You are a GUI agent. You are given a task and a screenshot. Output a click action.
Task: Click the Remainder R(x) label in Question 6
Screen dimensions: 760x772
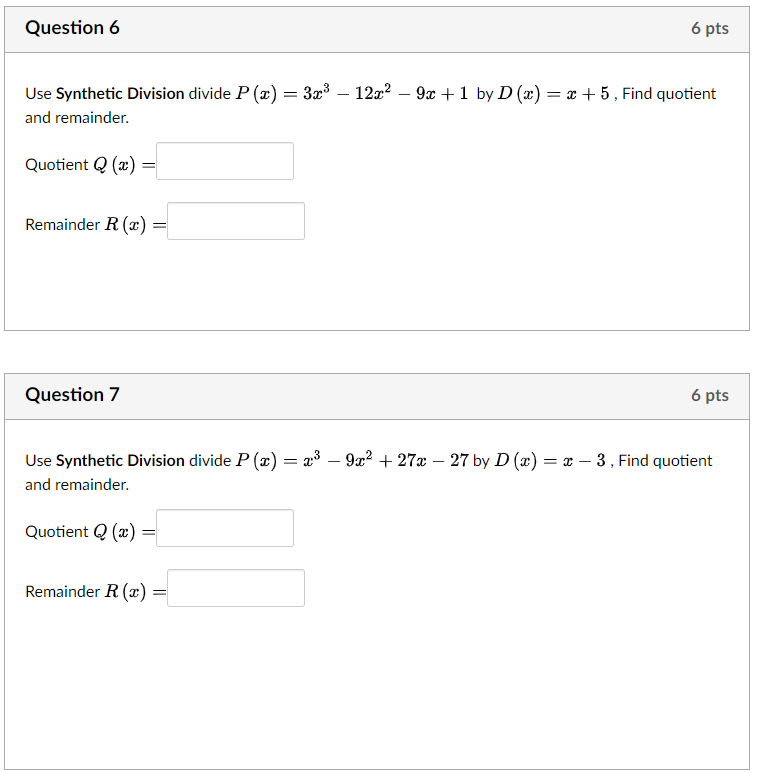(x=94, y=225)
